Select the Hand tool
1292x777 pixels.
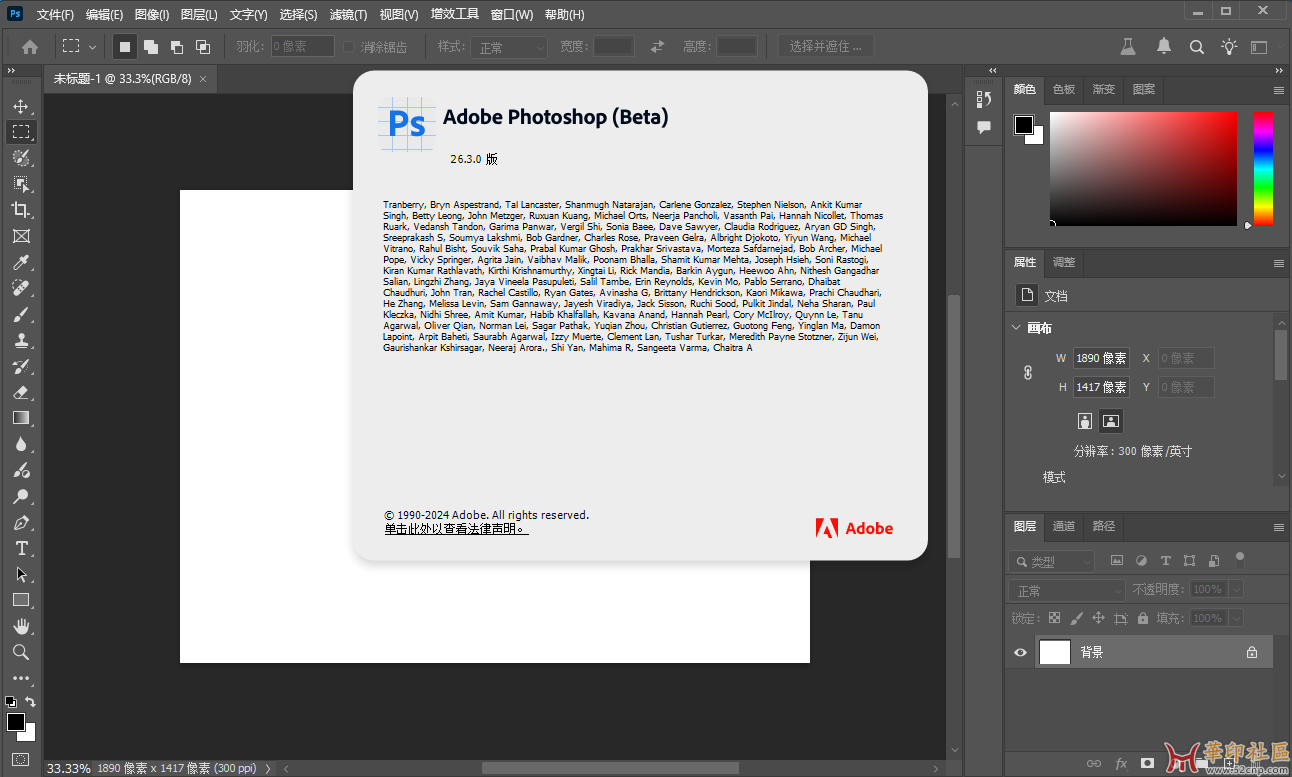[x=21, y=626]
